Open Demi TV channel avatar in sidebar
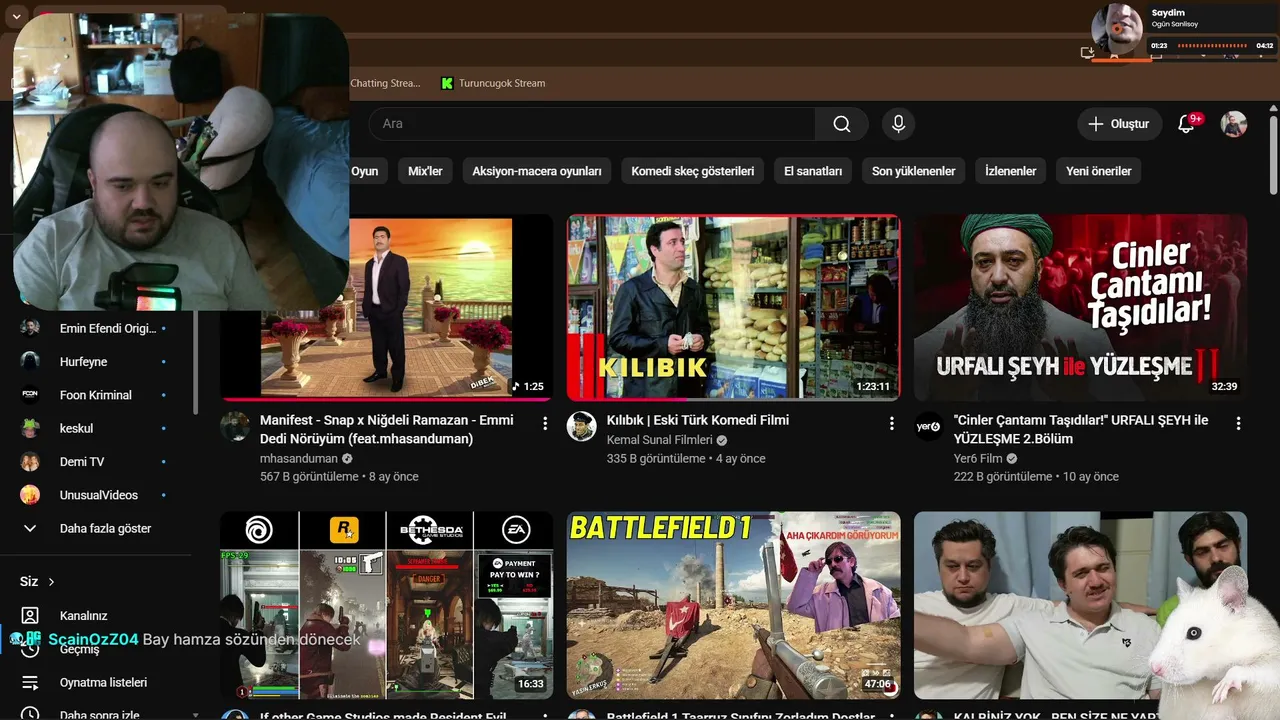 pyautogui.click(x=30, y=462)
